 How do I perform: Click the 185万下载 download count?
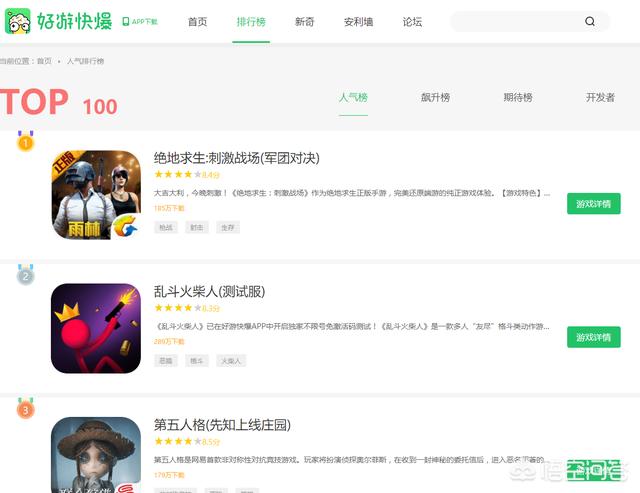169,208
